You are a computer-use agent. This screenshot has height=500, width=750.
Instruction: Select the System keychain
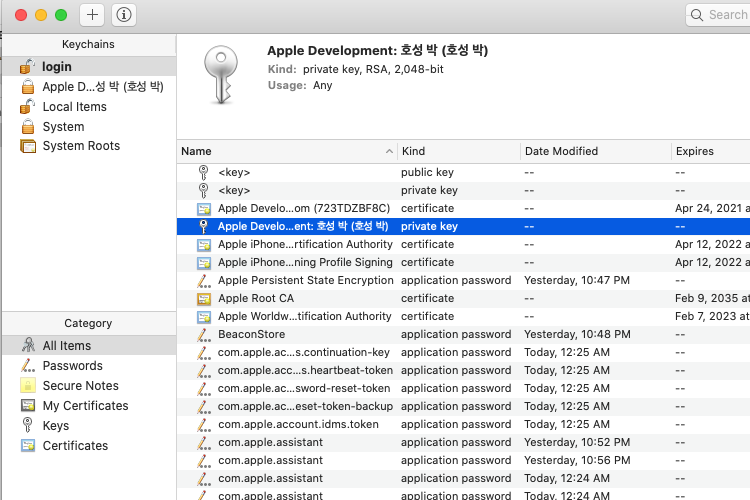89,127
